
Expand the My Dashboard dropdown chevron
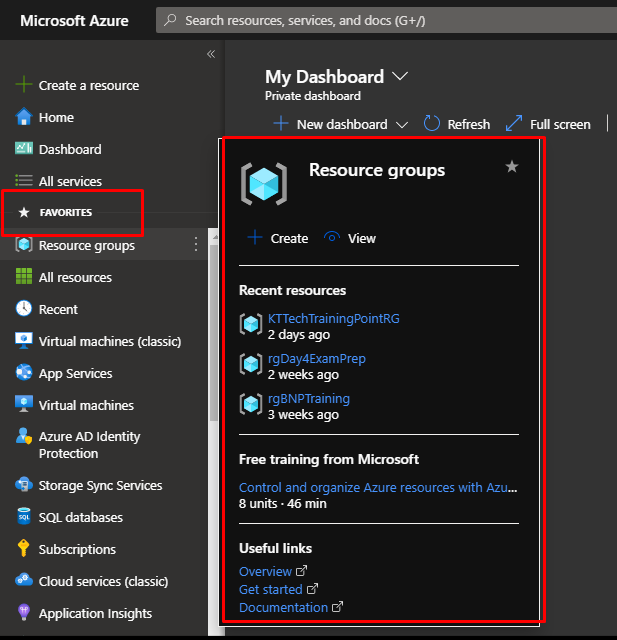(401, 77)
